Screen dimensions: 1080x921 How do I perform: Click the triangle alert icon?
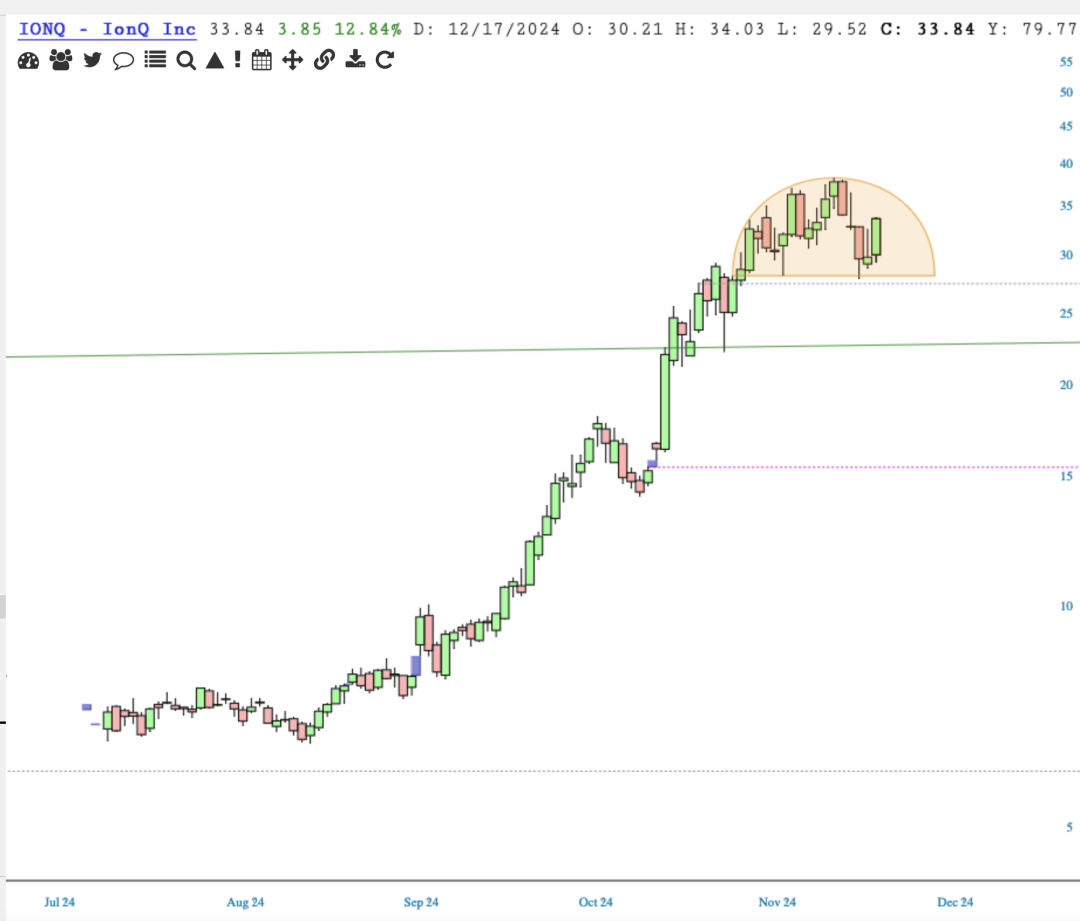215,61
